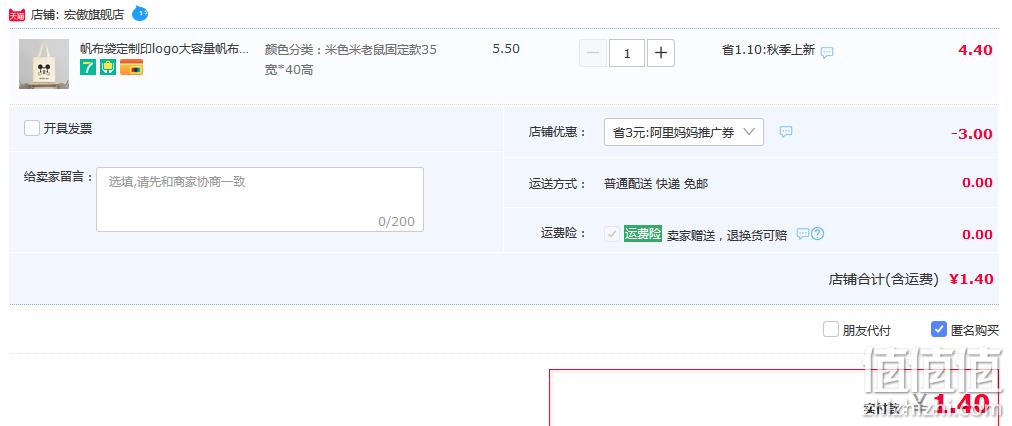Click the question mark help icon for 运费险
This screenshot has width=1012, height=426.
coord(817,234)
